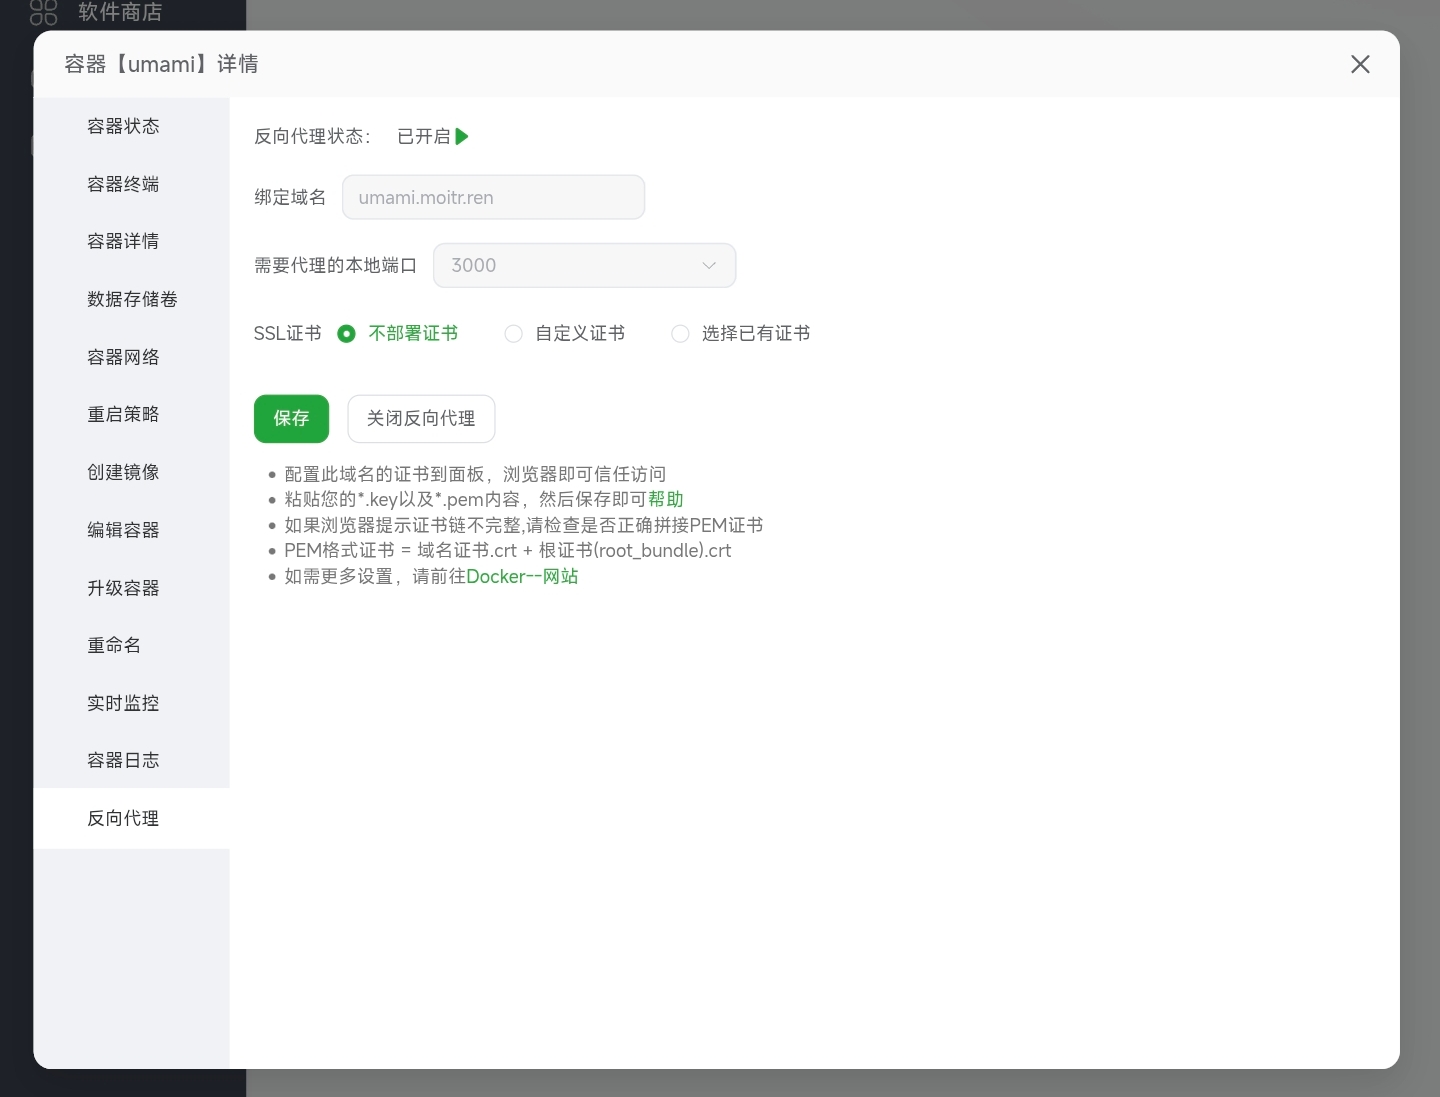Close the umami container details dialog
Screen dimensions: 1440x1097
(1360, 65)
